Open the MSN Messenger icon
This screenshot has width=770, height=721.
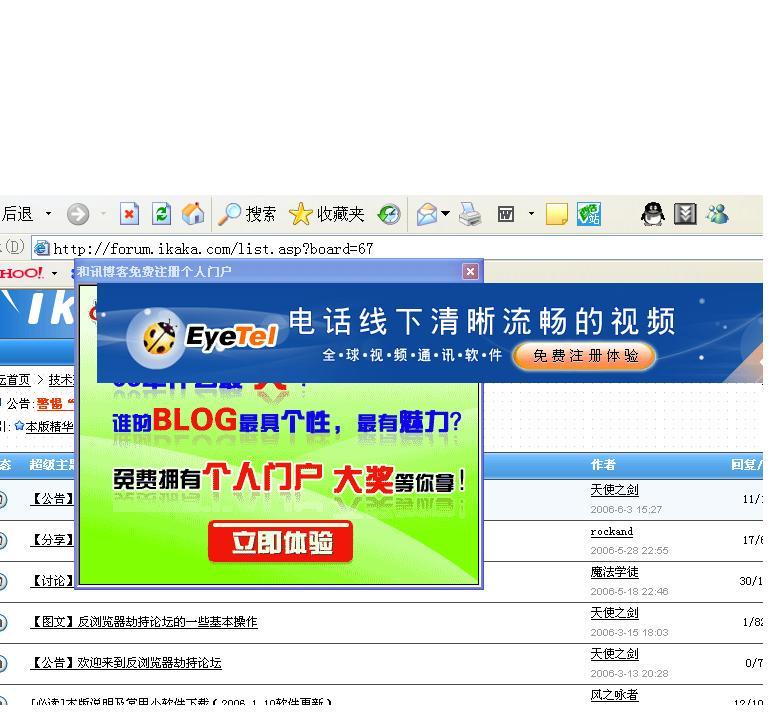click(x=717, y=214)
